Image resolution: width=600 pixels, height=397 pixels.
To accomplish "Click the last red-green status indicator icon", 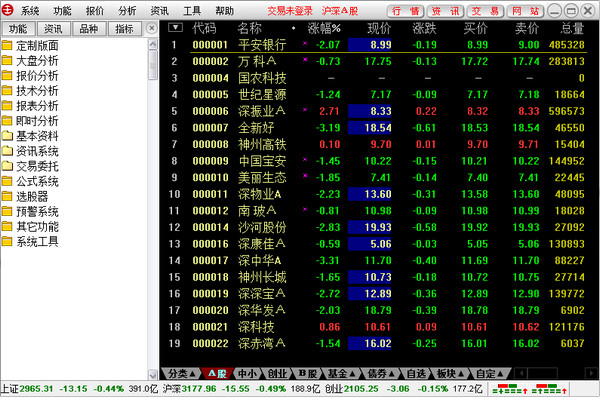I will pyautogui.click(x=549, y=389).
